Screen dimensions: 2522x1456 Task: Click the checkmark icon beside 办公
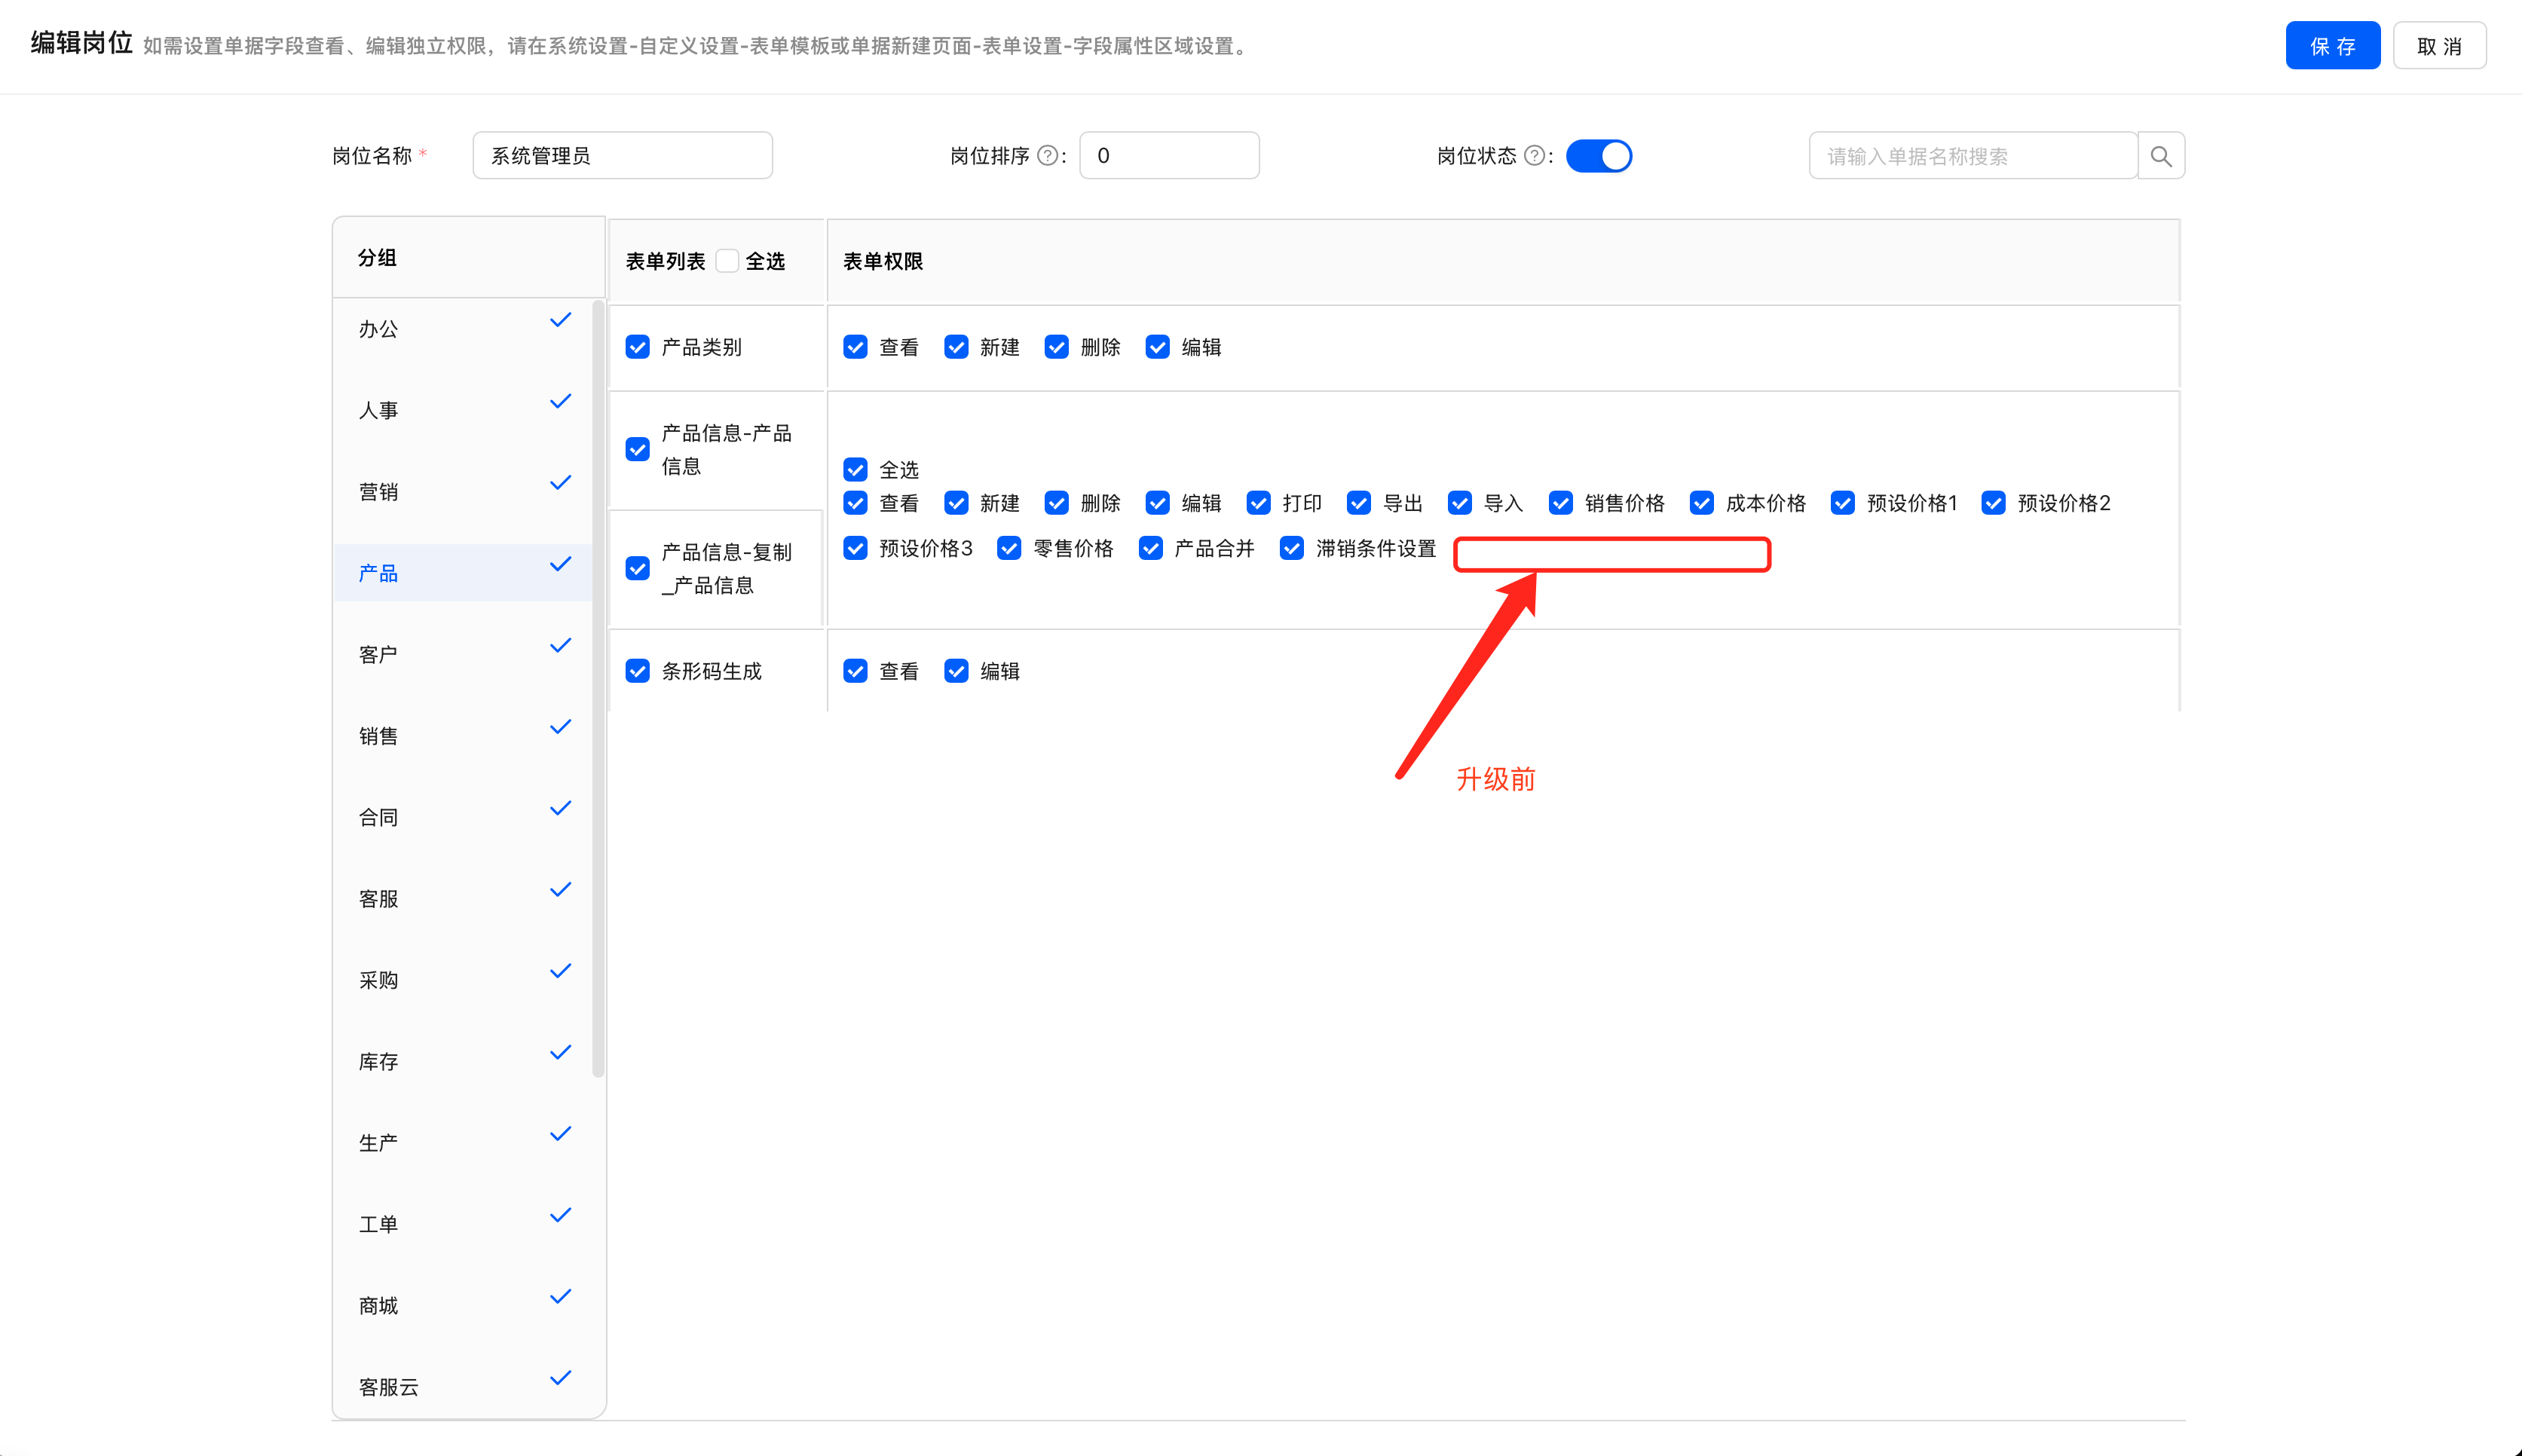coord(560,320)
